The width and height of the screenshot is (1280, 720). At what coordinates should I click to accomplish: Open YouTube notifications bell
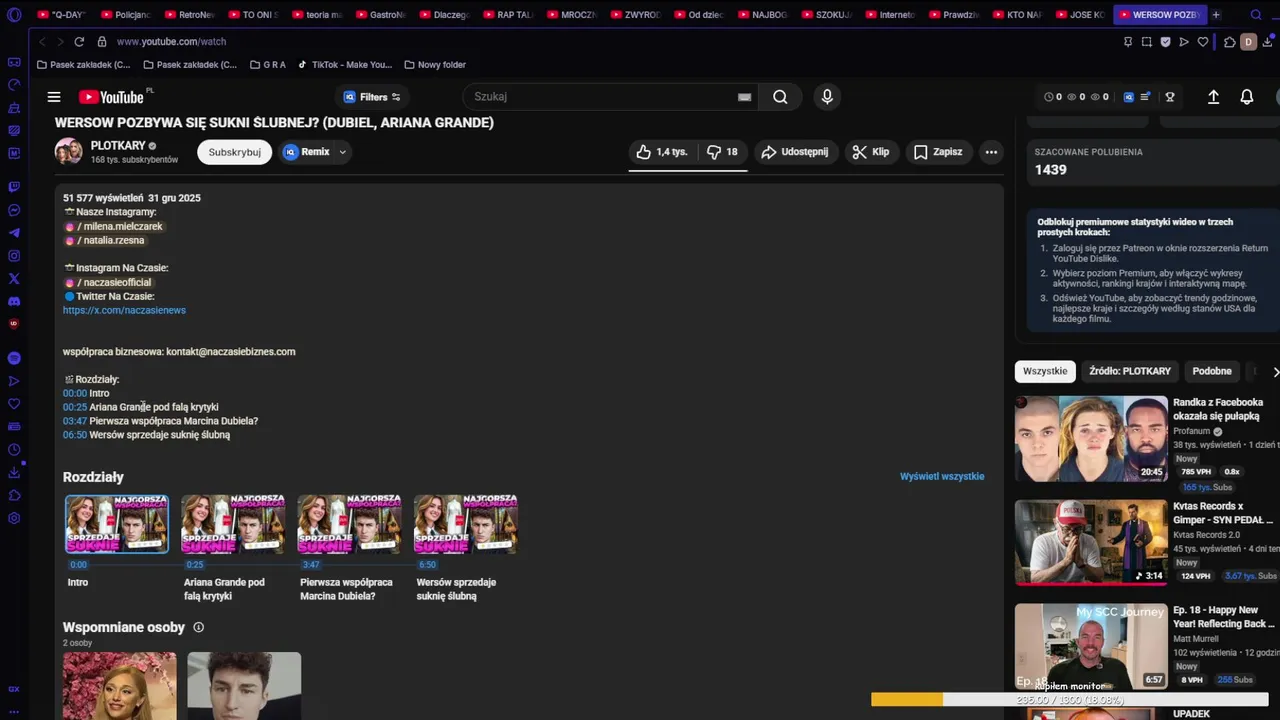tap(1247, 97)
